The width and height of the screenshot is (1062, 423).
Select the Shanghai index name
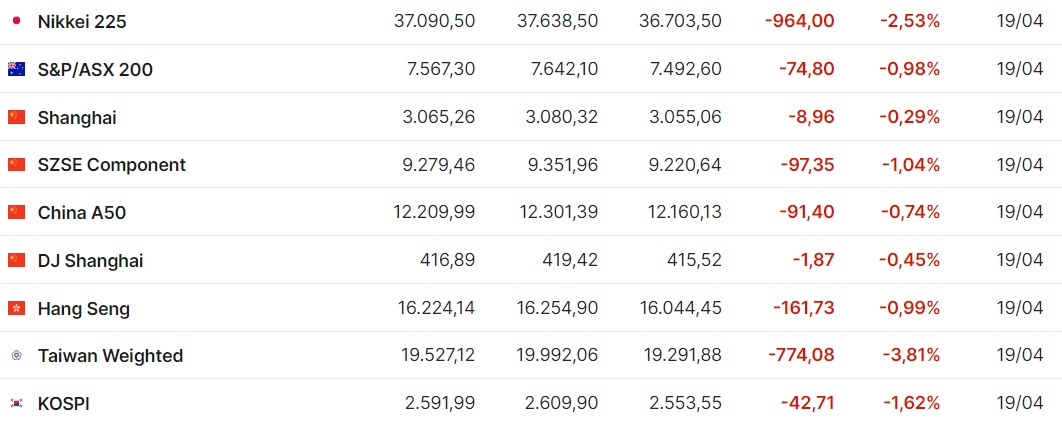pos(77,118)
